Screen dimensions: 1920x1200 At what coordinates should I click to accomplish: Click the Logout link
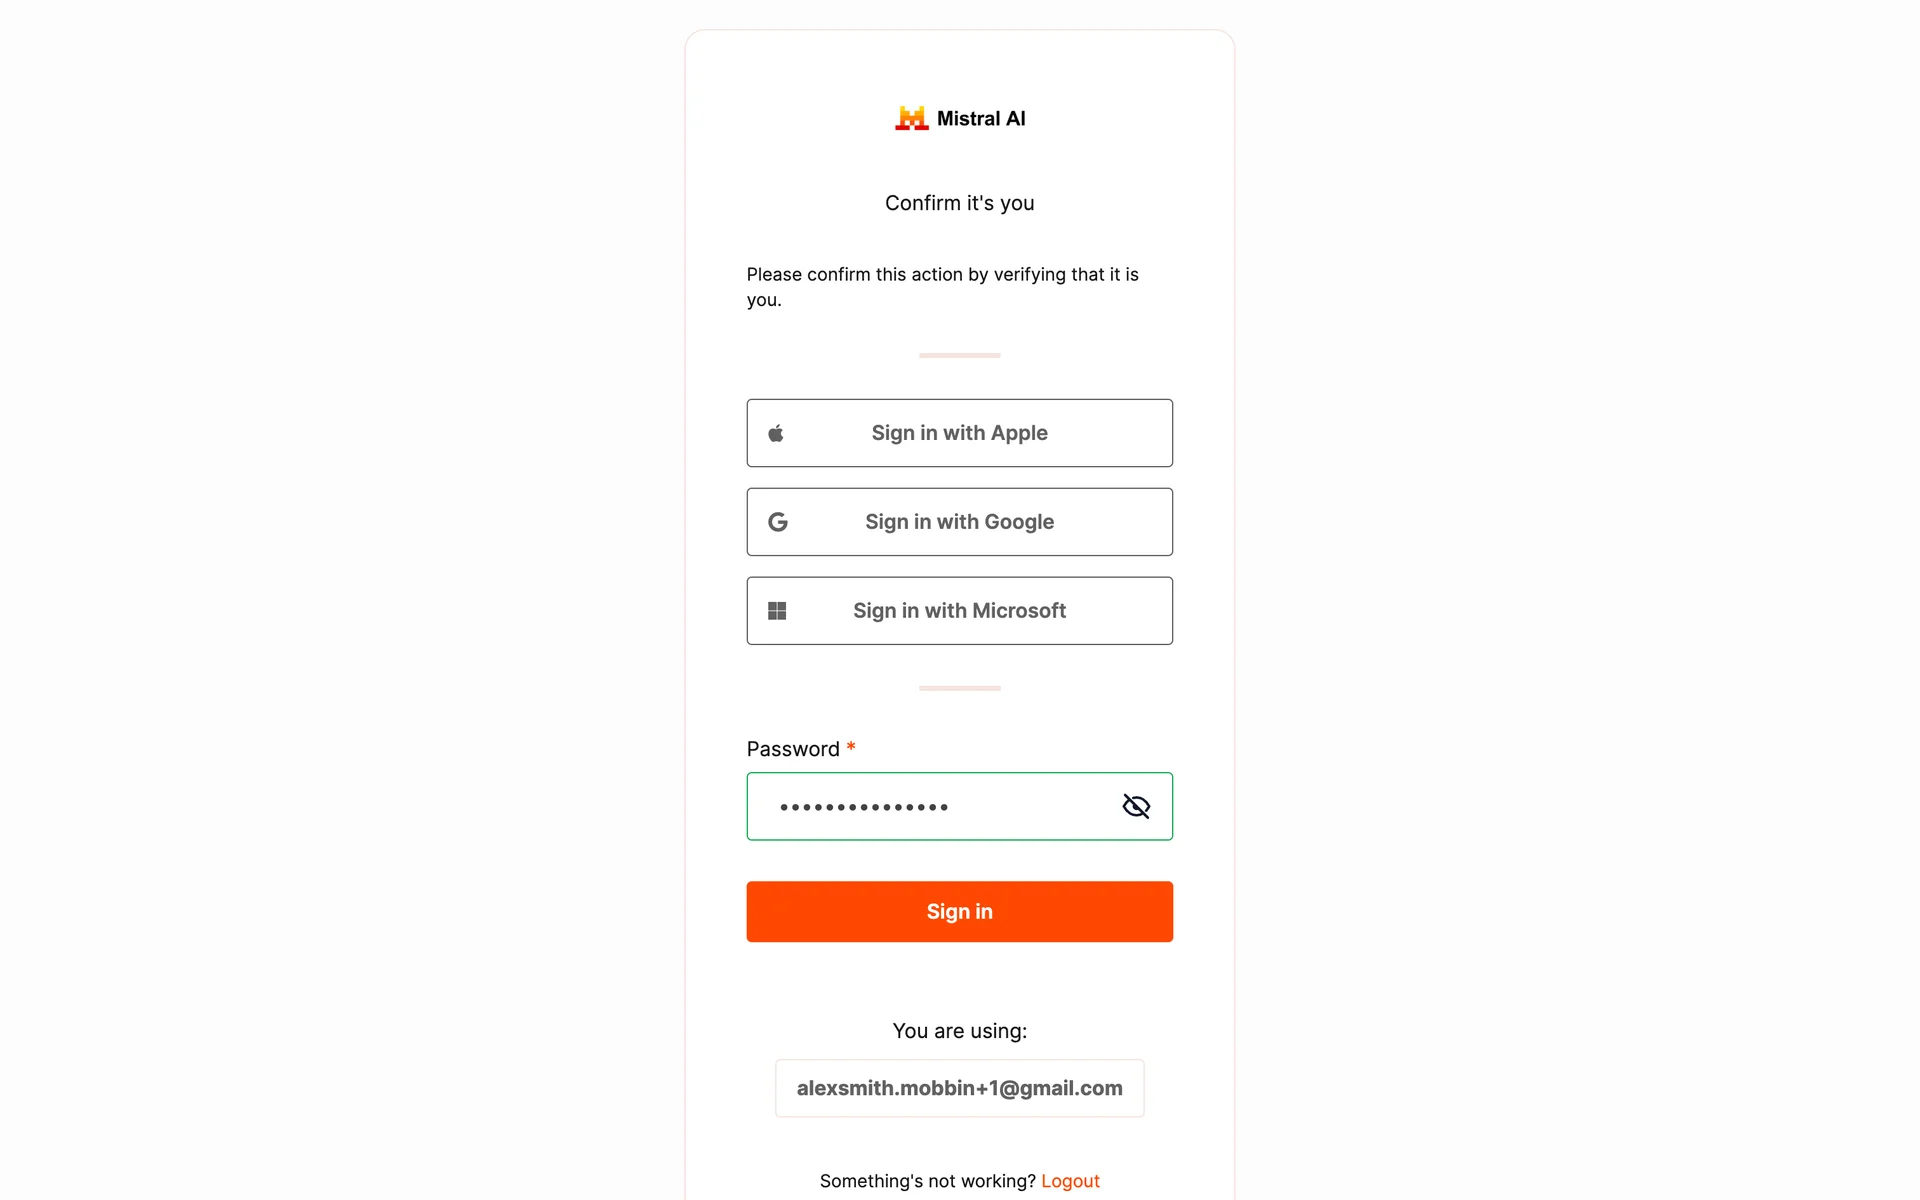coord(1070,1181)
